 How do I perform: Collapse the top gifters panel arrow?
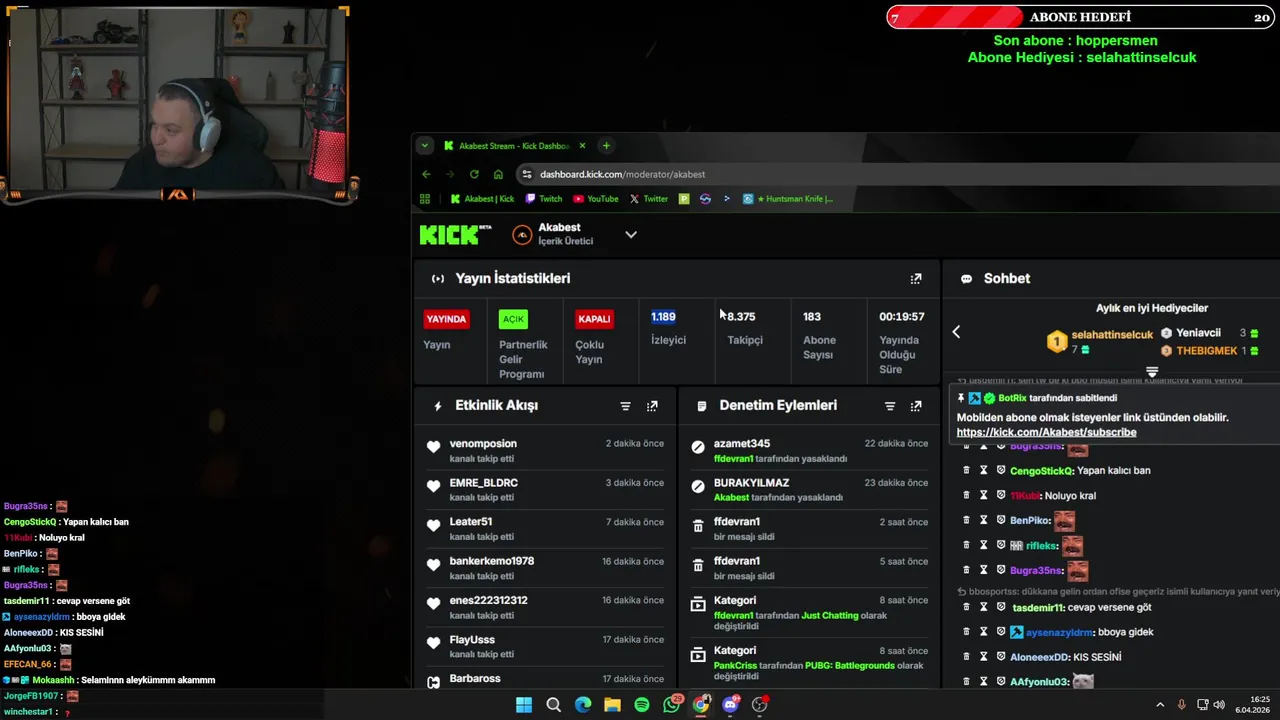point(956,332)
